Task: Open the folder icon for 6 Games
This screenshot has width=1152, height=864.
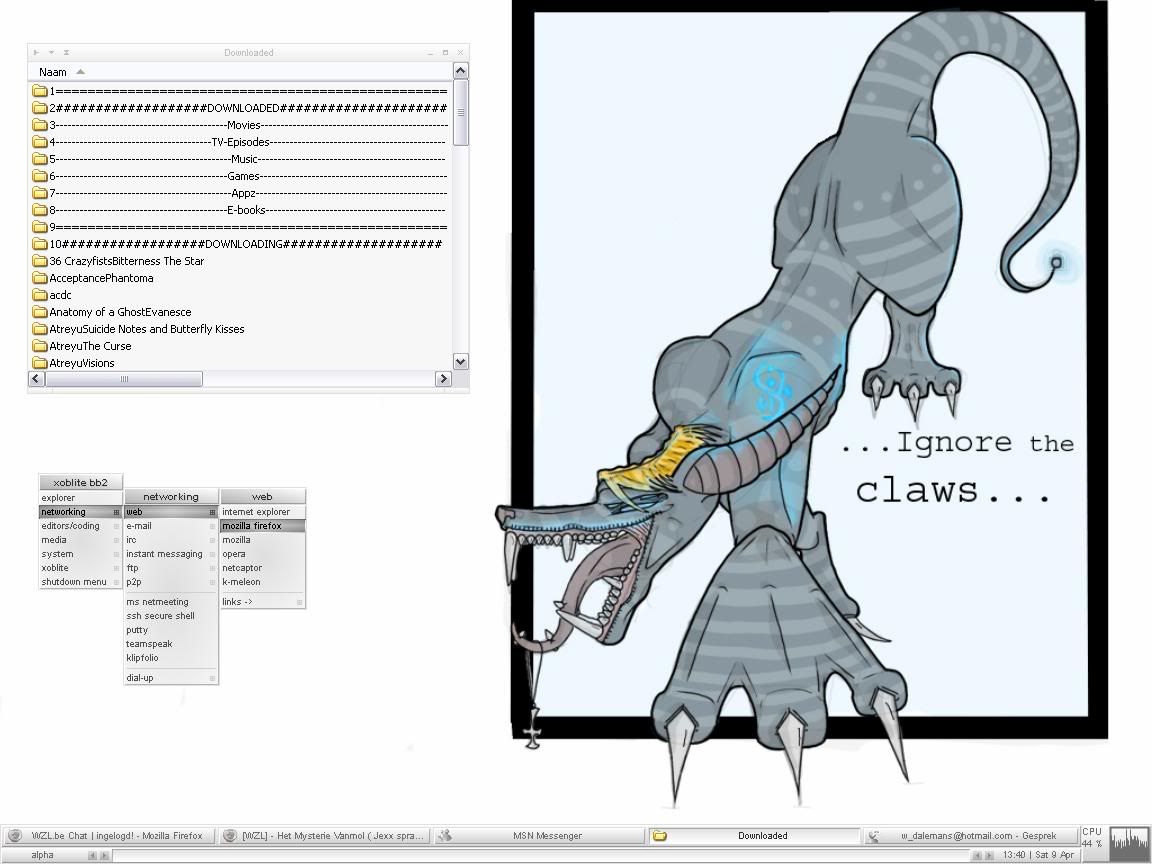Action: [x=40, y=176]
